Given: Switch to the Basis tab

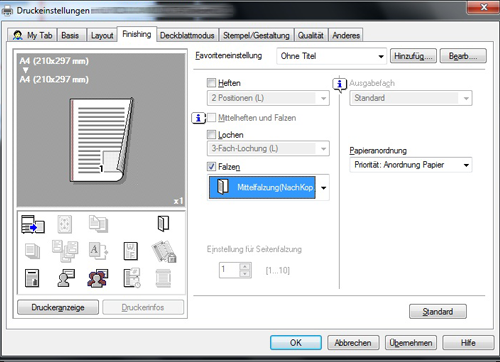Looking at the screenshot, I should click(x=70, y=35).
